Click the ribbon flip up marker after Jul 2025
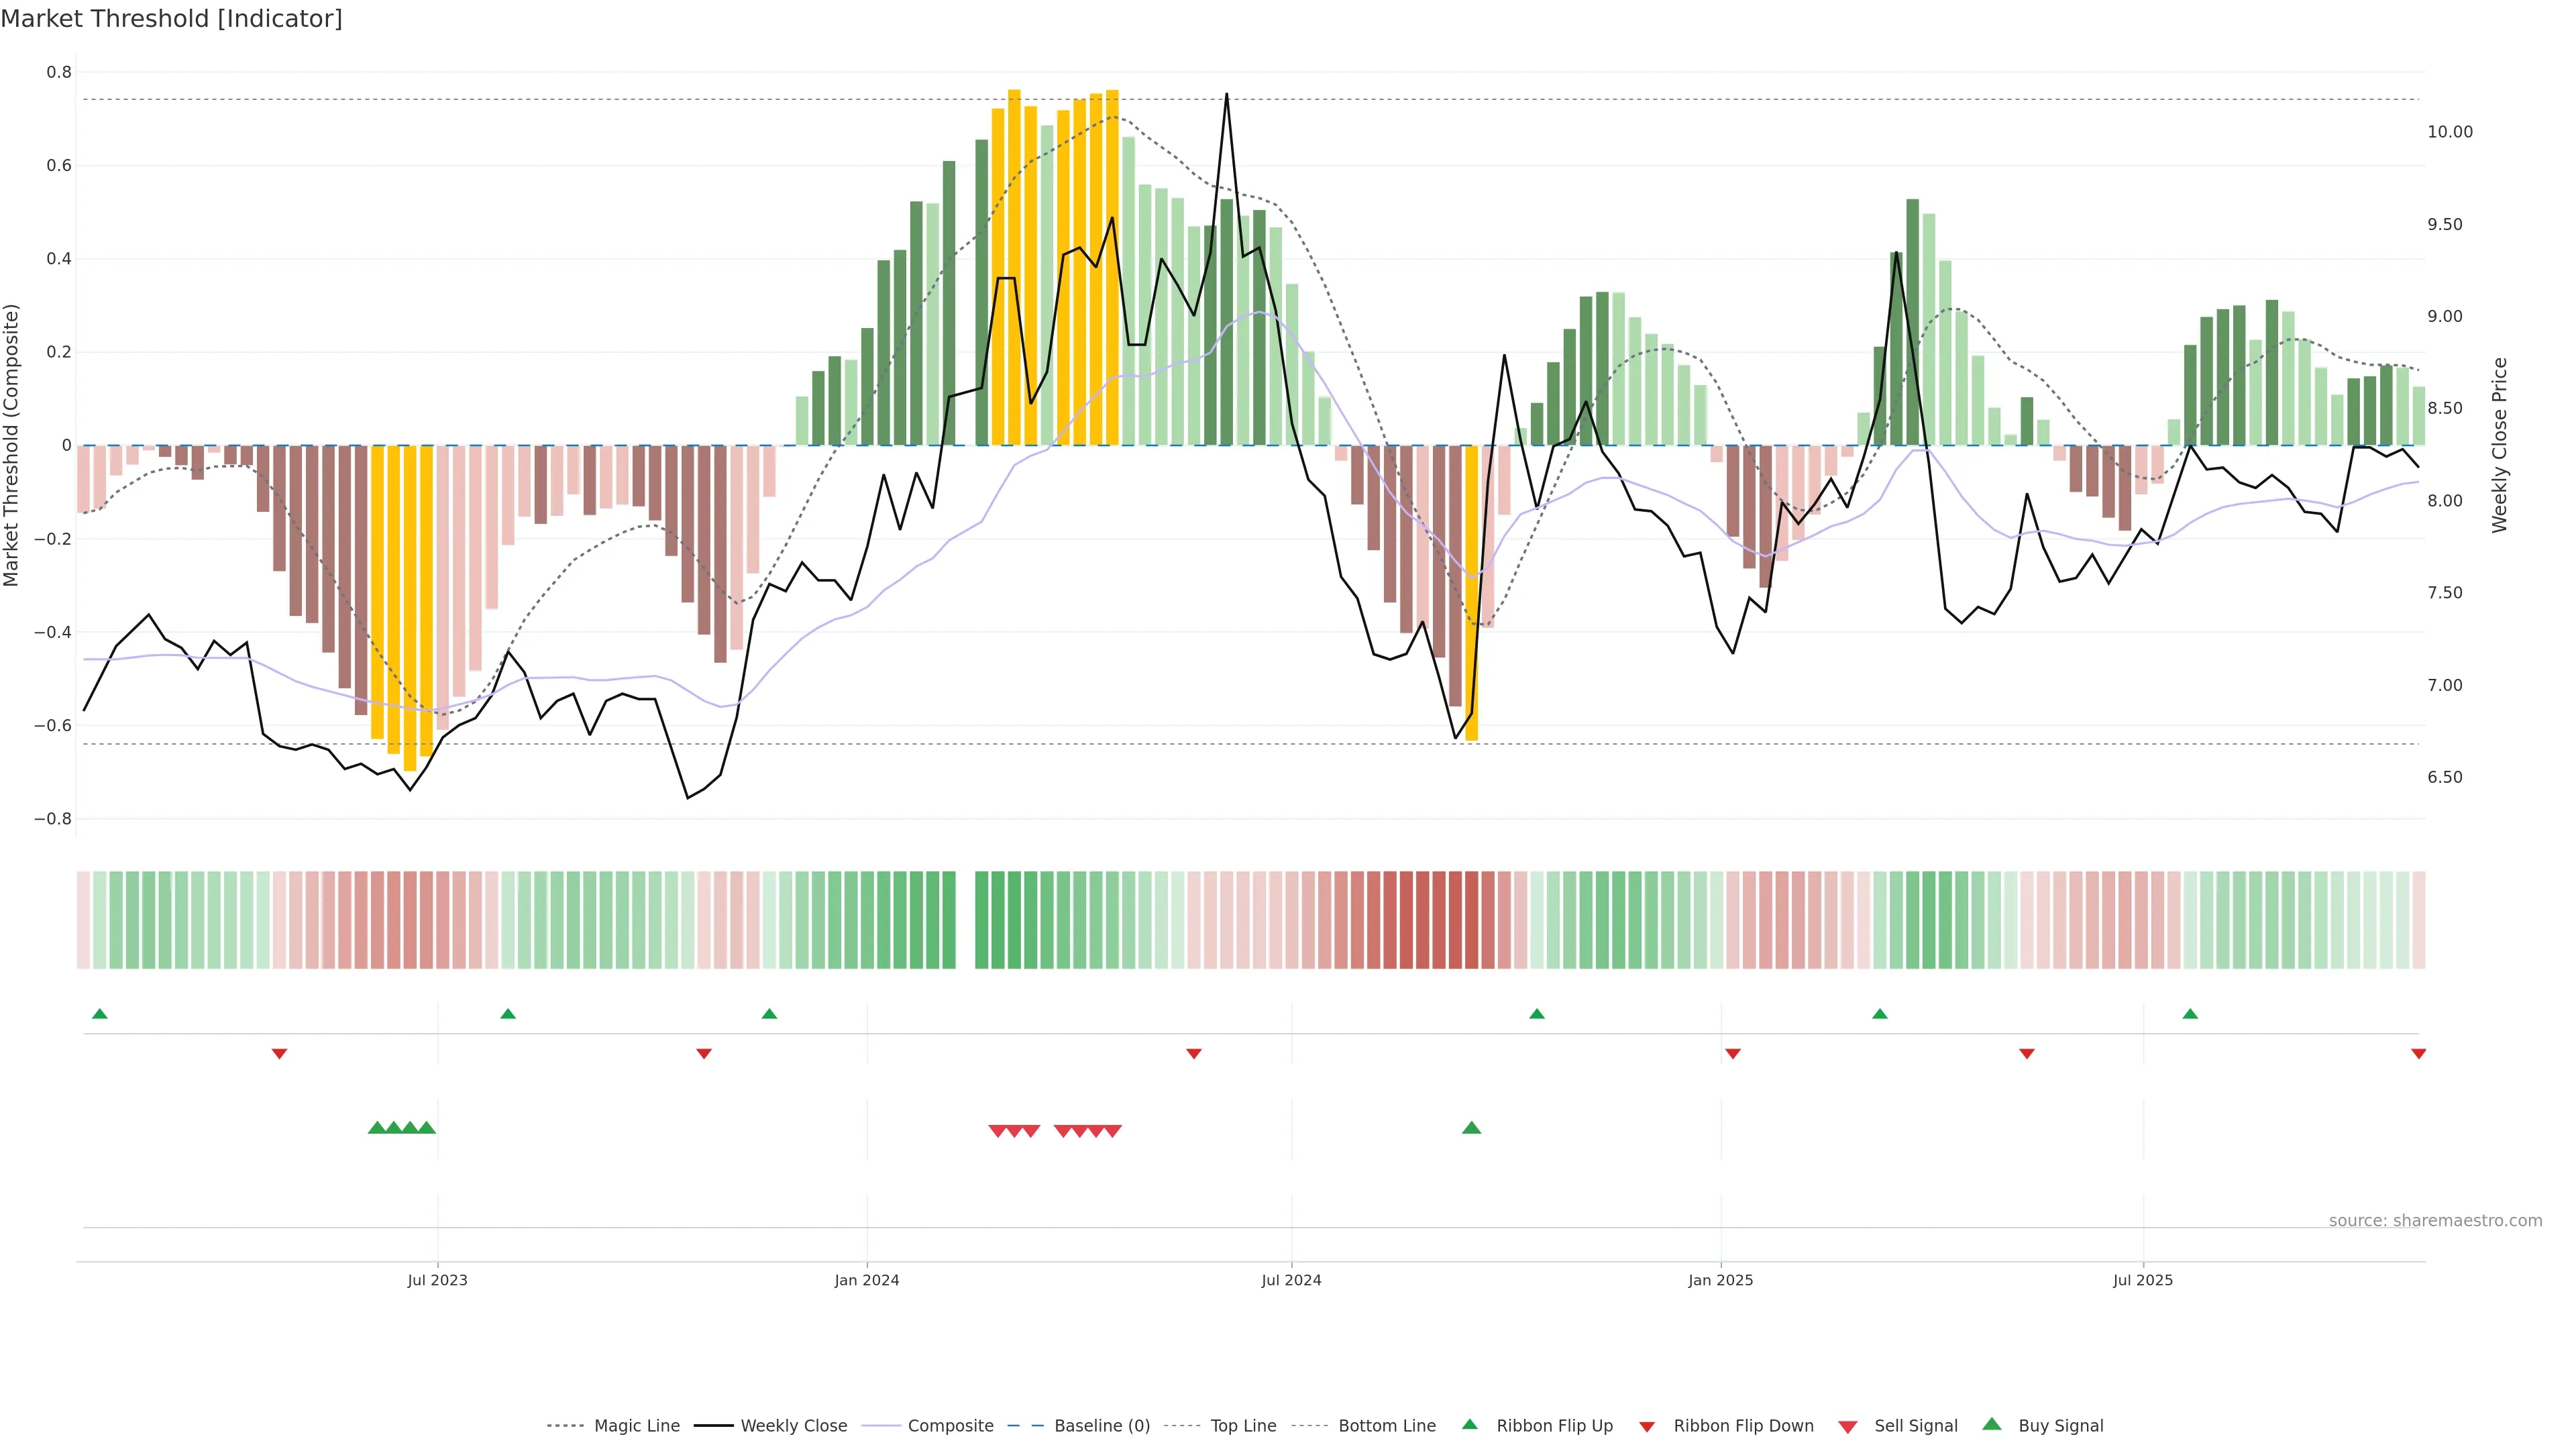This screenshot has width=2576, height=1449. pos(2190,1014)
